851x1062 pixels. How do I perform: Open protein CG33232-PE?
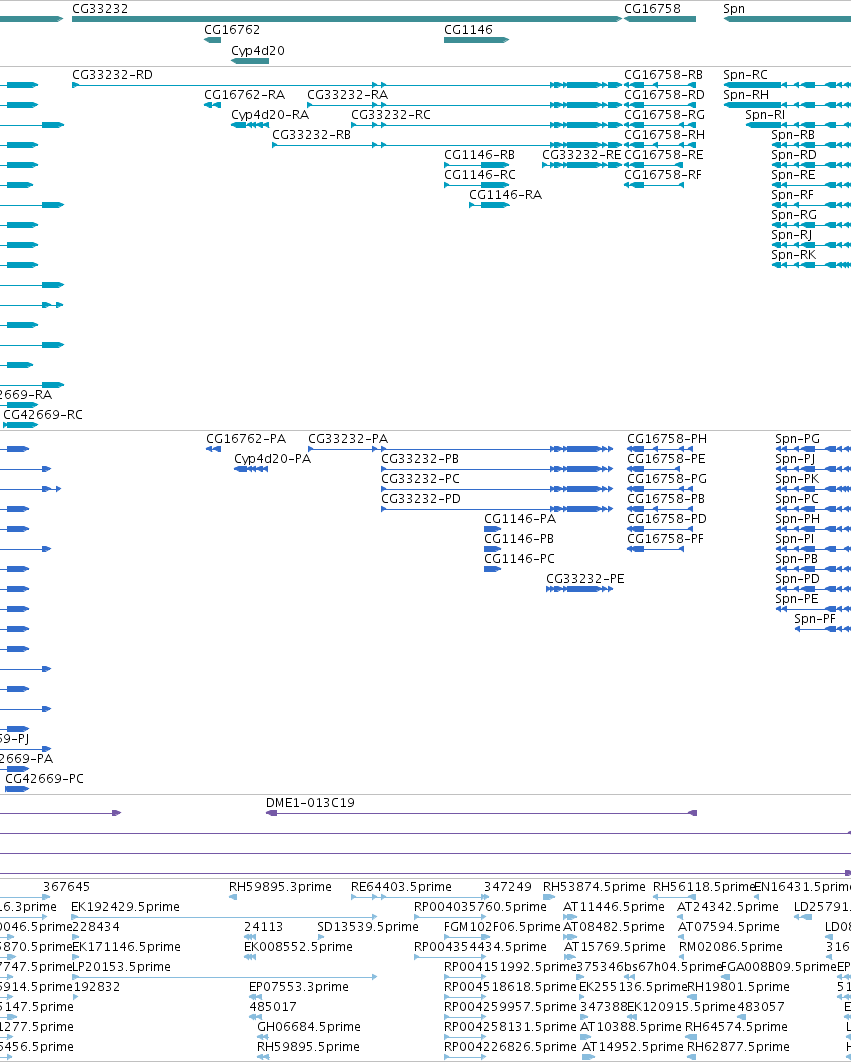[x=585, y=578]
